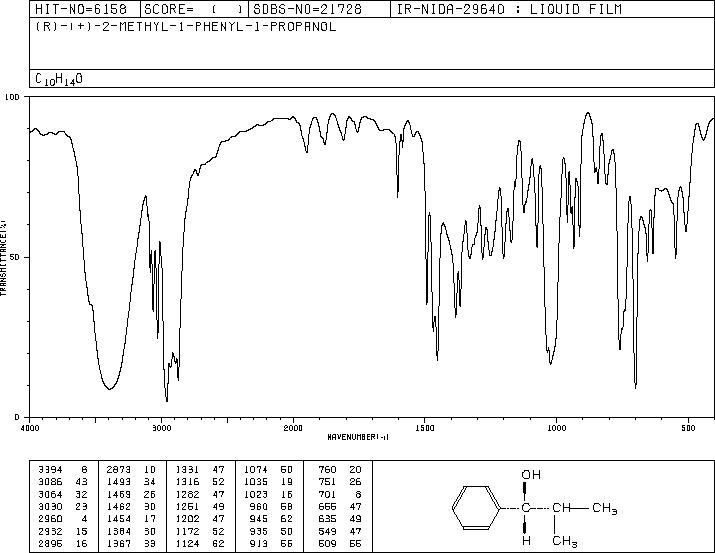This screenshot has height=553, width=715.
Task: Click the 50 transmittance axis label
Action: [15, 257]
